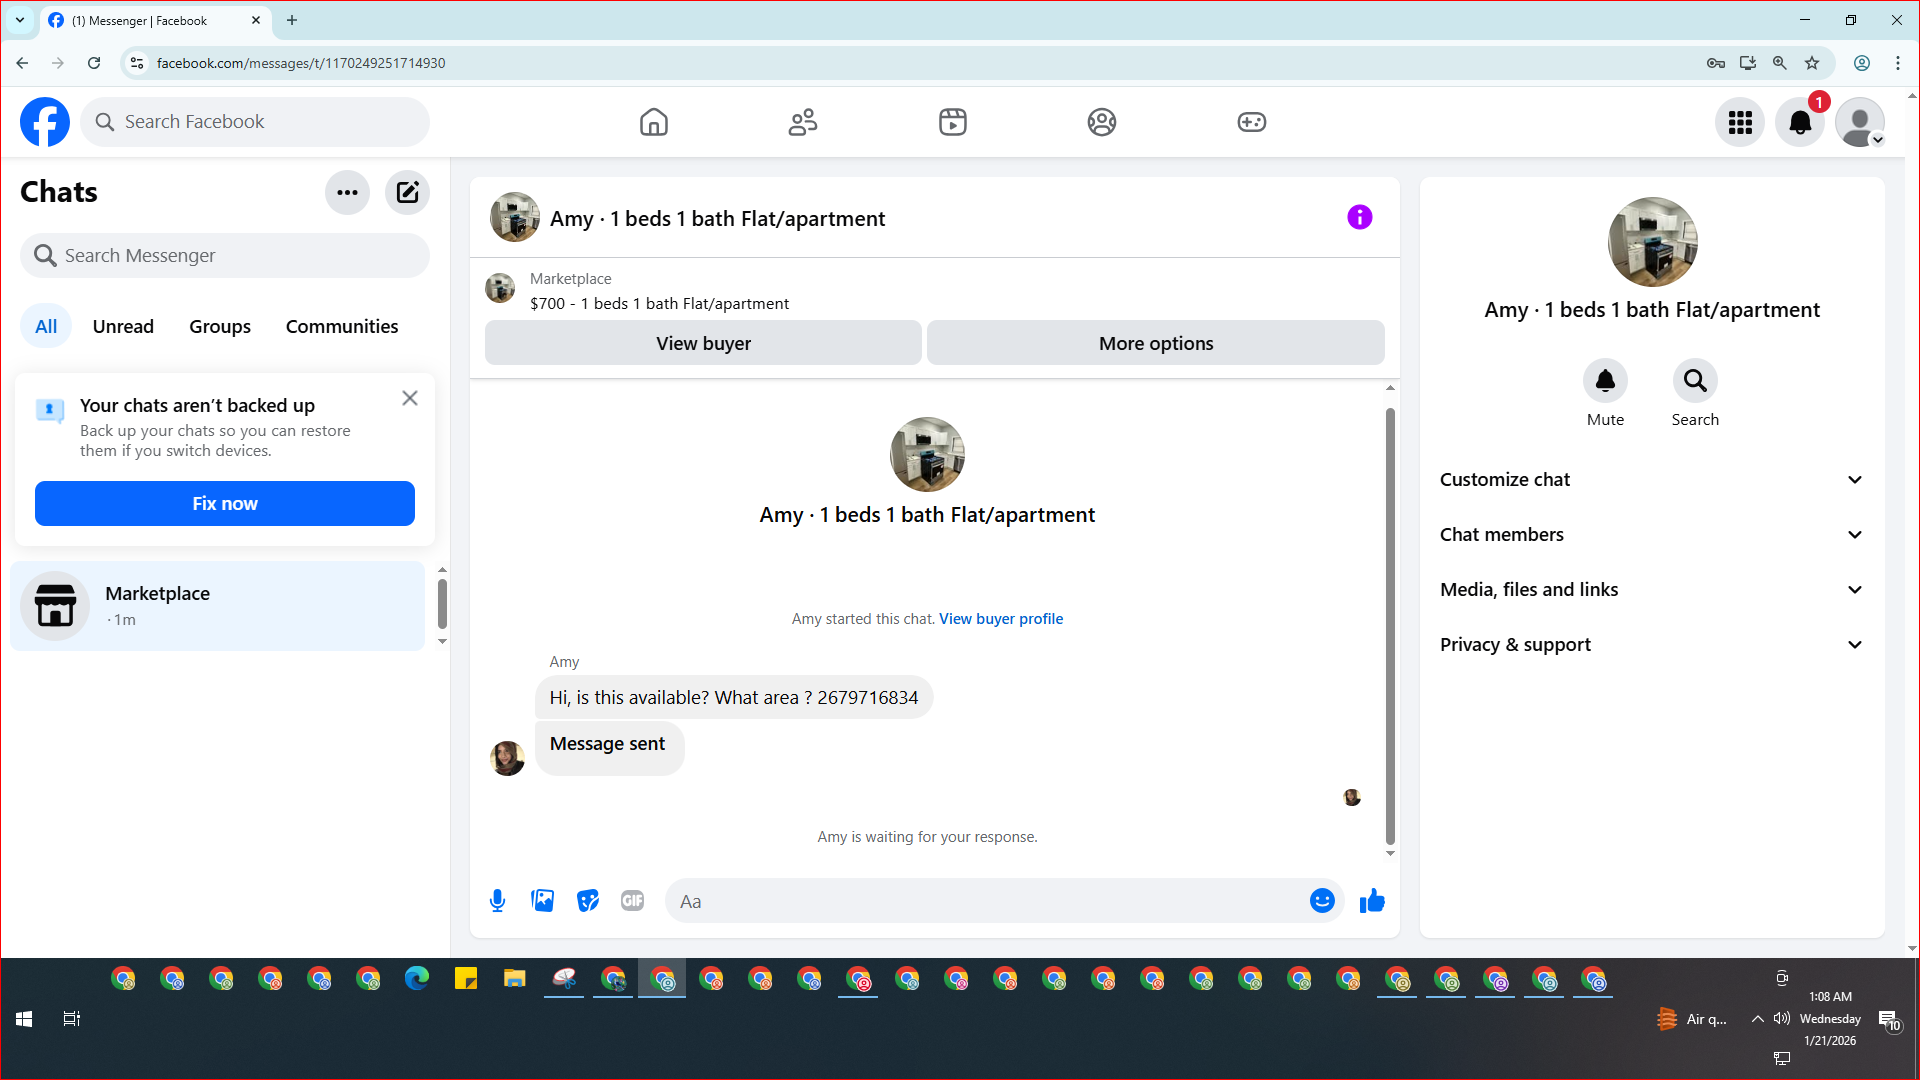Go to the Home feed icon

[654, 122]
